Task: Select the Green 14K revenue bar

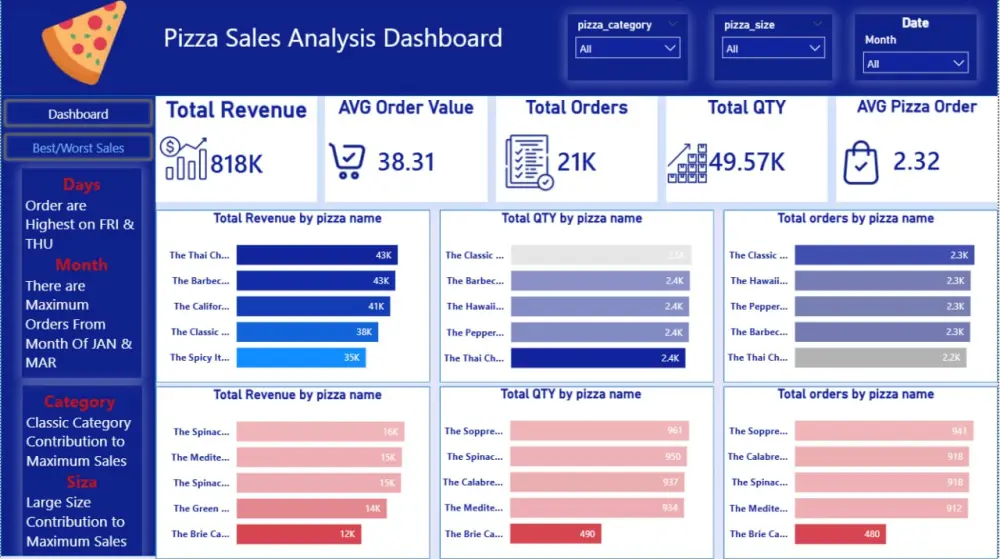Action: pyautogui.click(x=311, y=509)
